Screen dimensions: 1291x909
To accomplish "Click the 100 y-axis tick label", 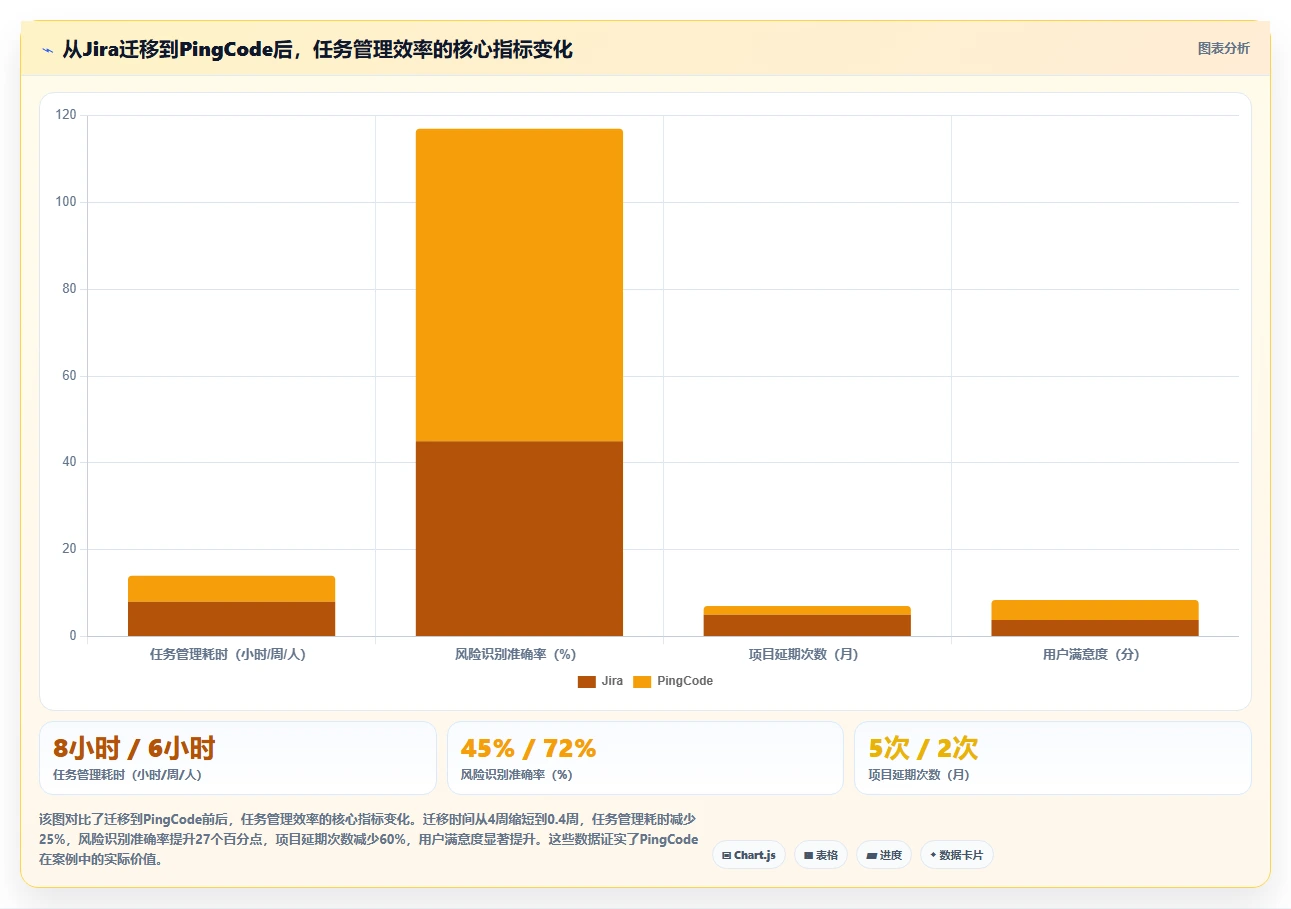I will point(66,202).
